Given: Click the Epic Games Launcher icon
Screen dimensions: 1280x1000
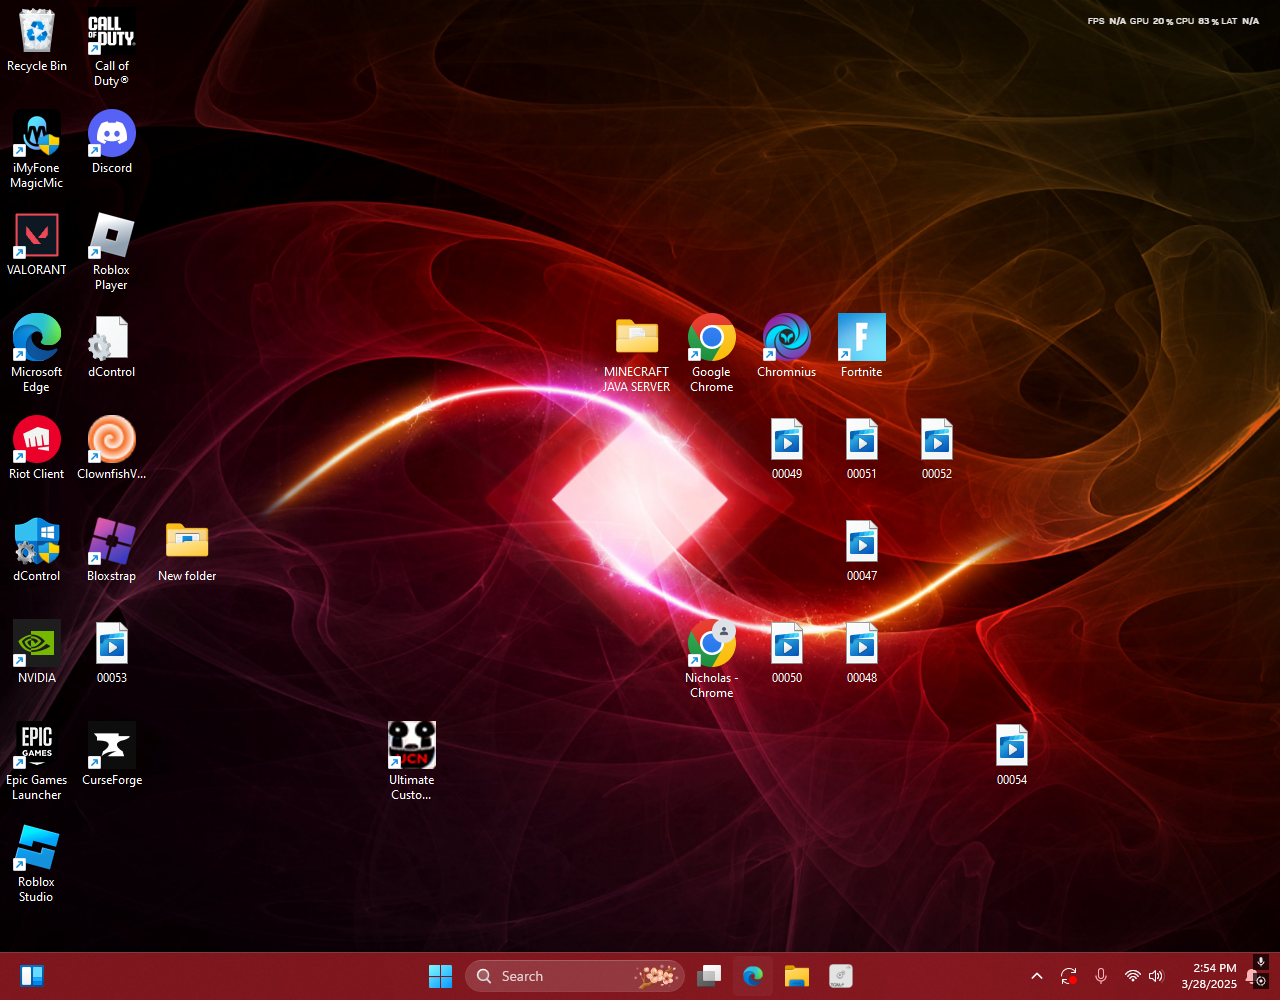Looking at the screenshot, I should 37,747.
